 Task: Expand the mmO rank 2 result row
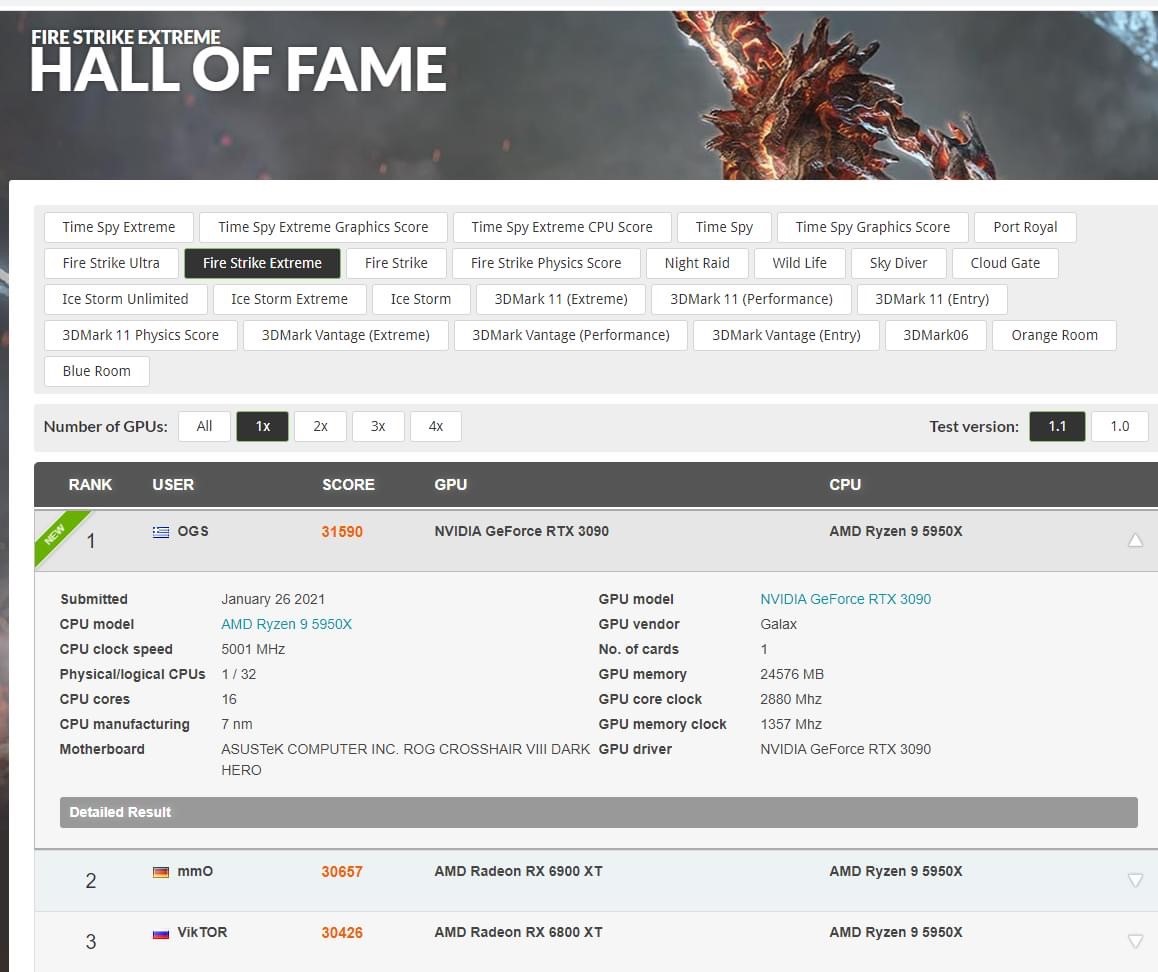point(1135,880)
